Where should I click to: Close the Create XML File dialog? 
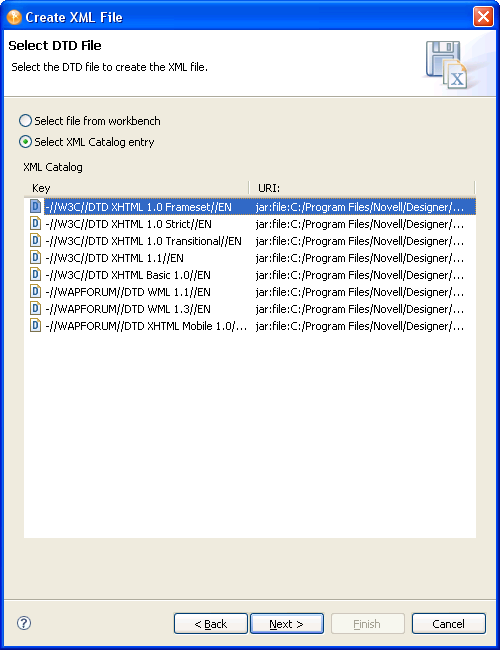click(483, 17)
